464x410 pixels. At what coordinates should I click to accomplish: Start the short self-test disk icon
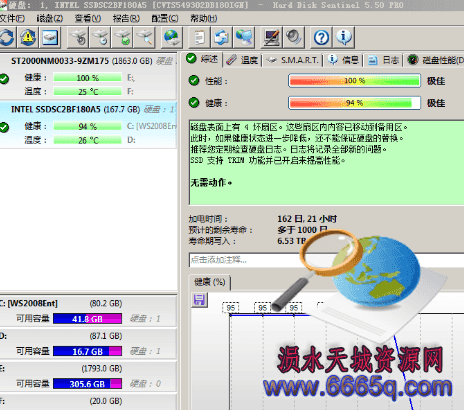(78, 37)
